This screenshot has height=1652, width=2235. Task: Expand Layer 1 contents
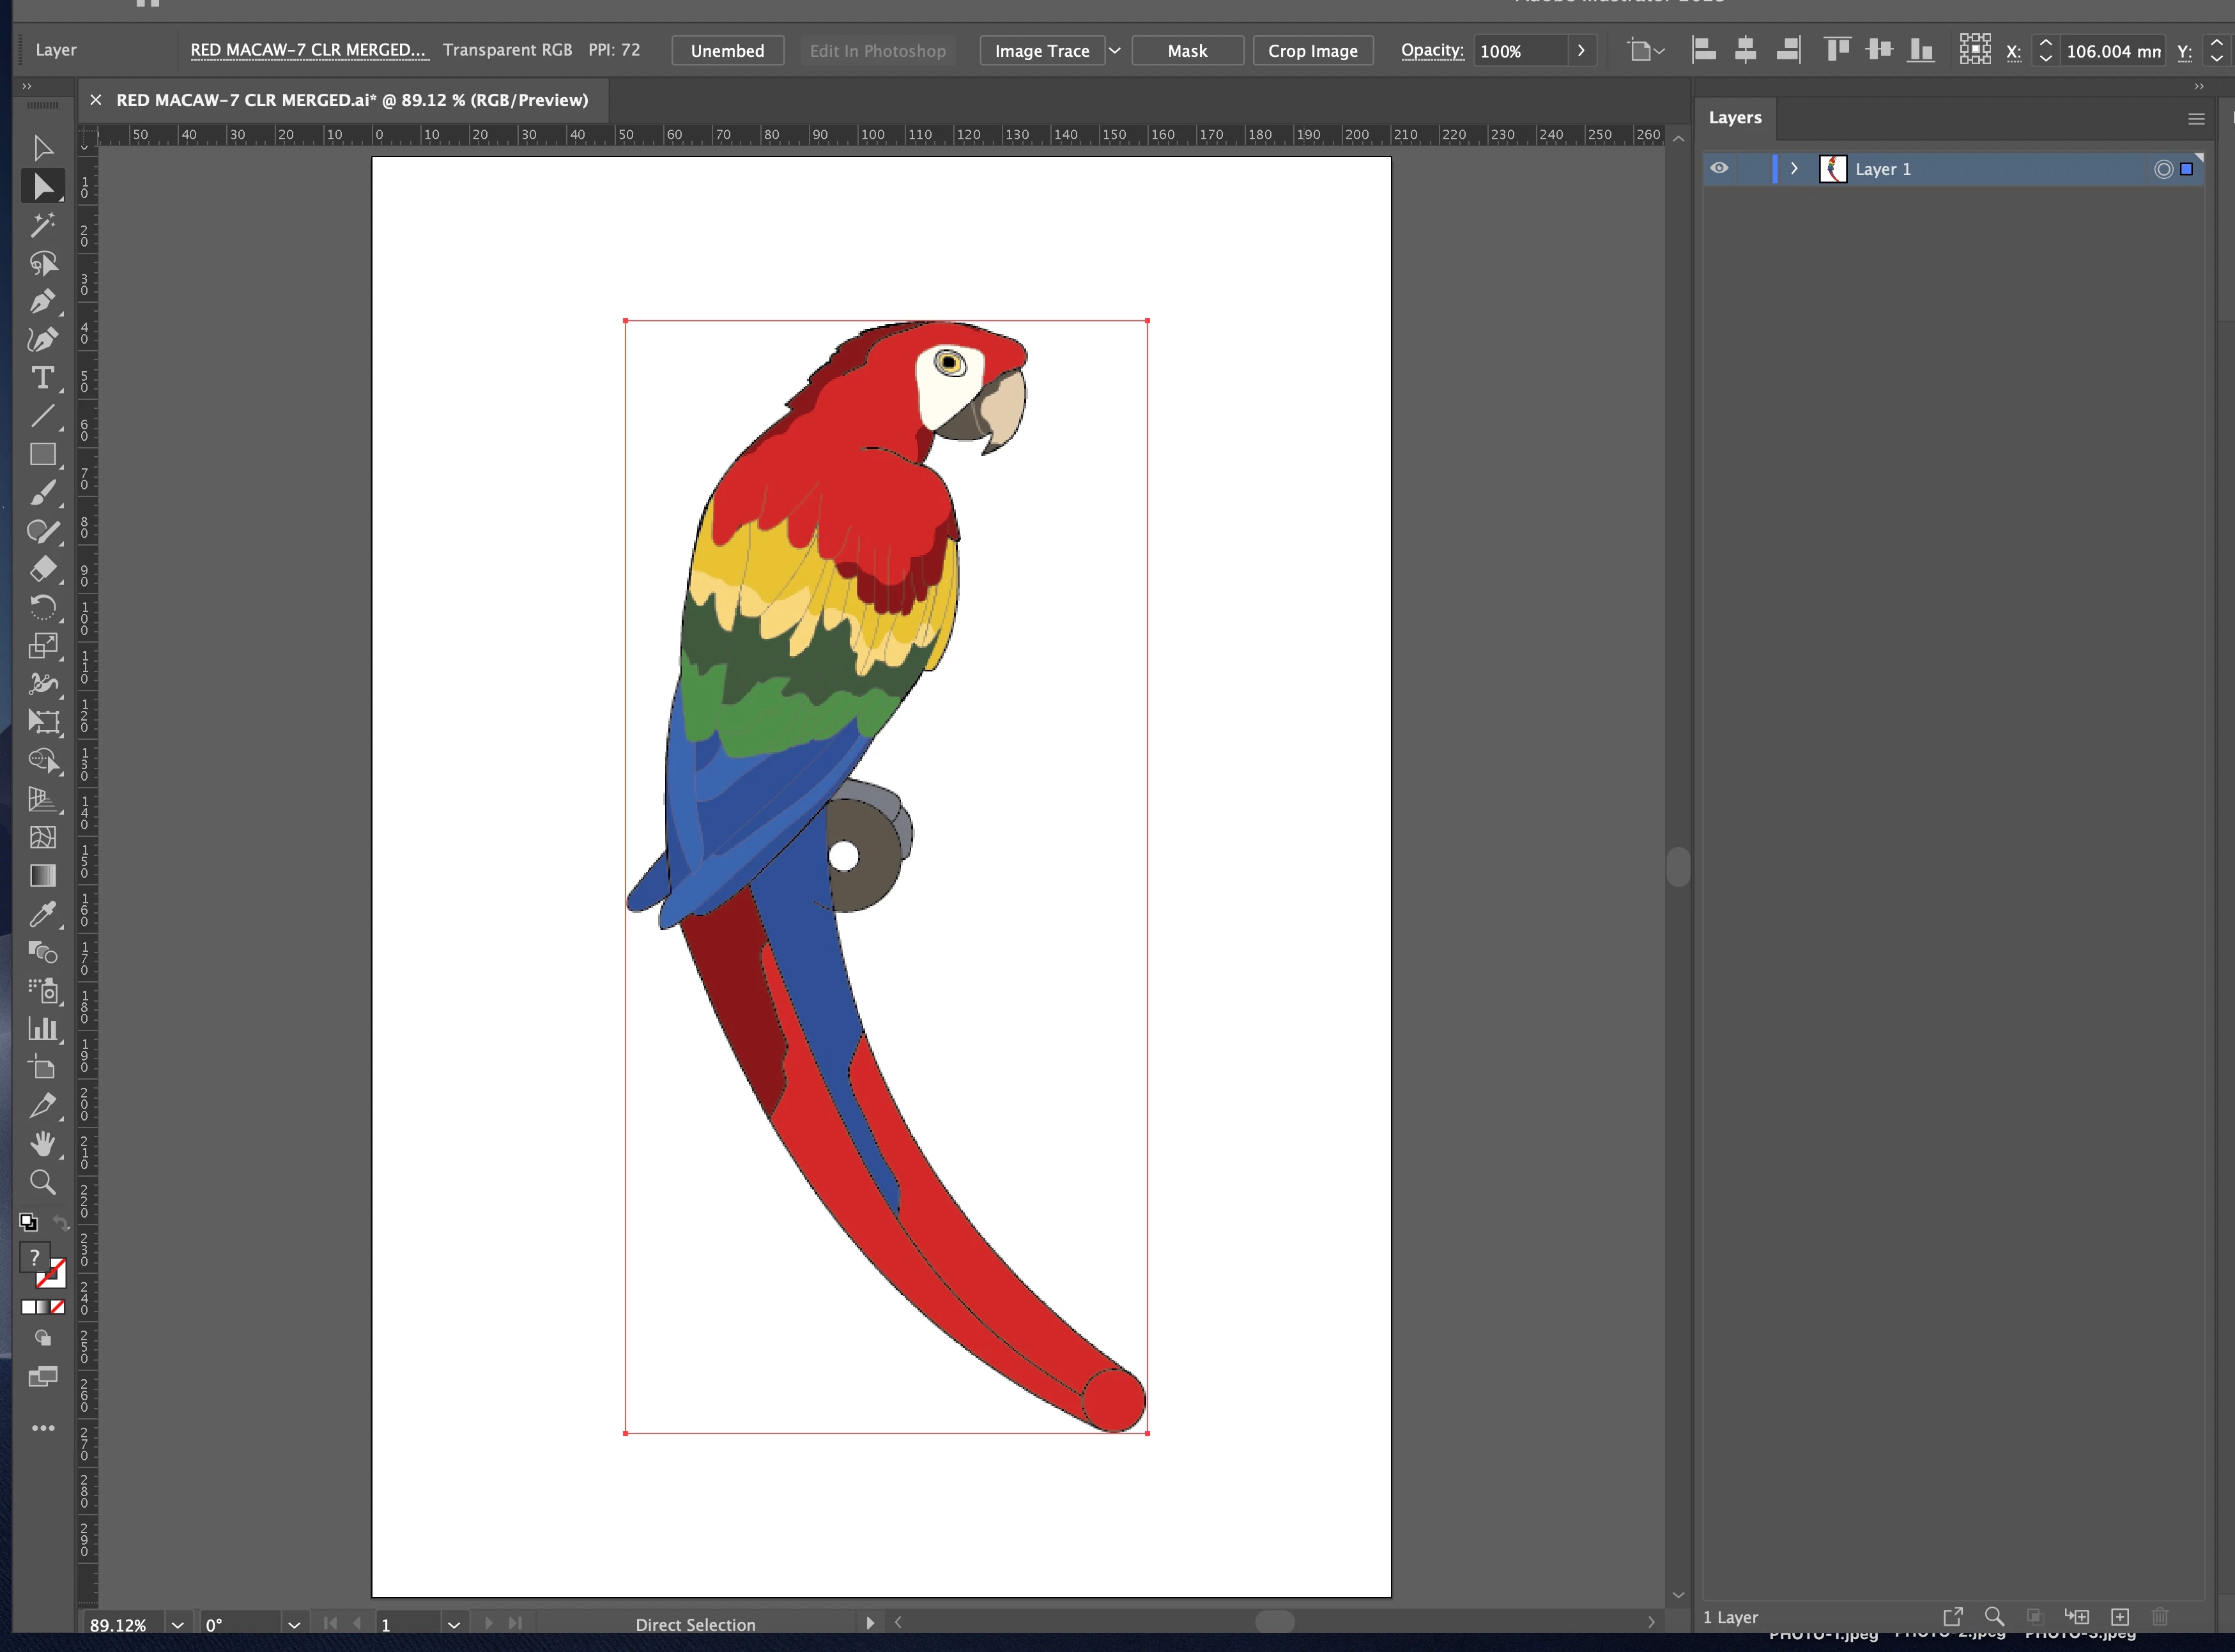pos(1794,169)
